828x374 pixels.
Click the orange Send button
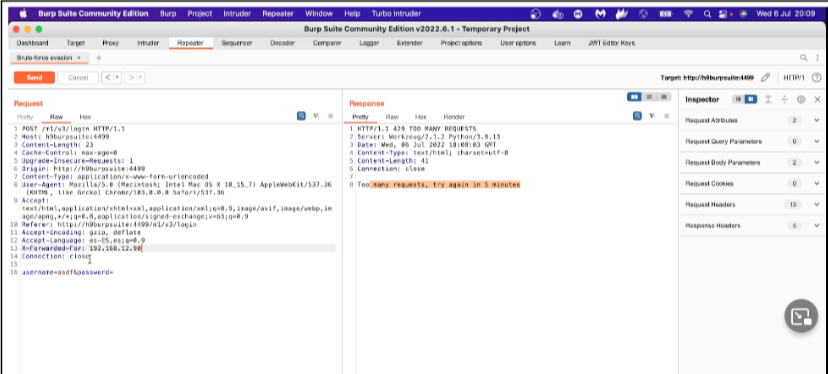(34, 78)
